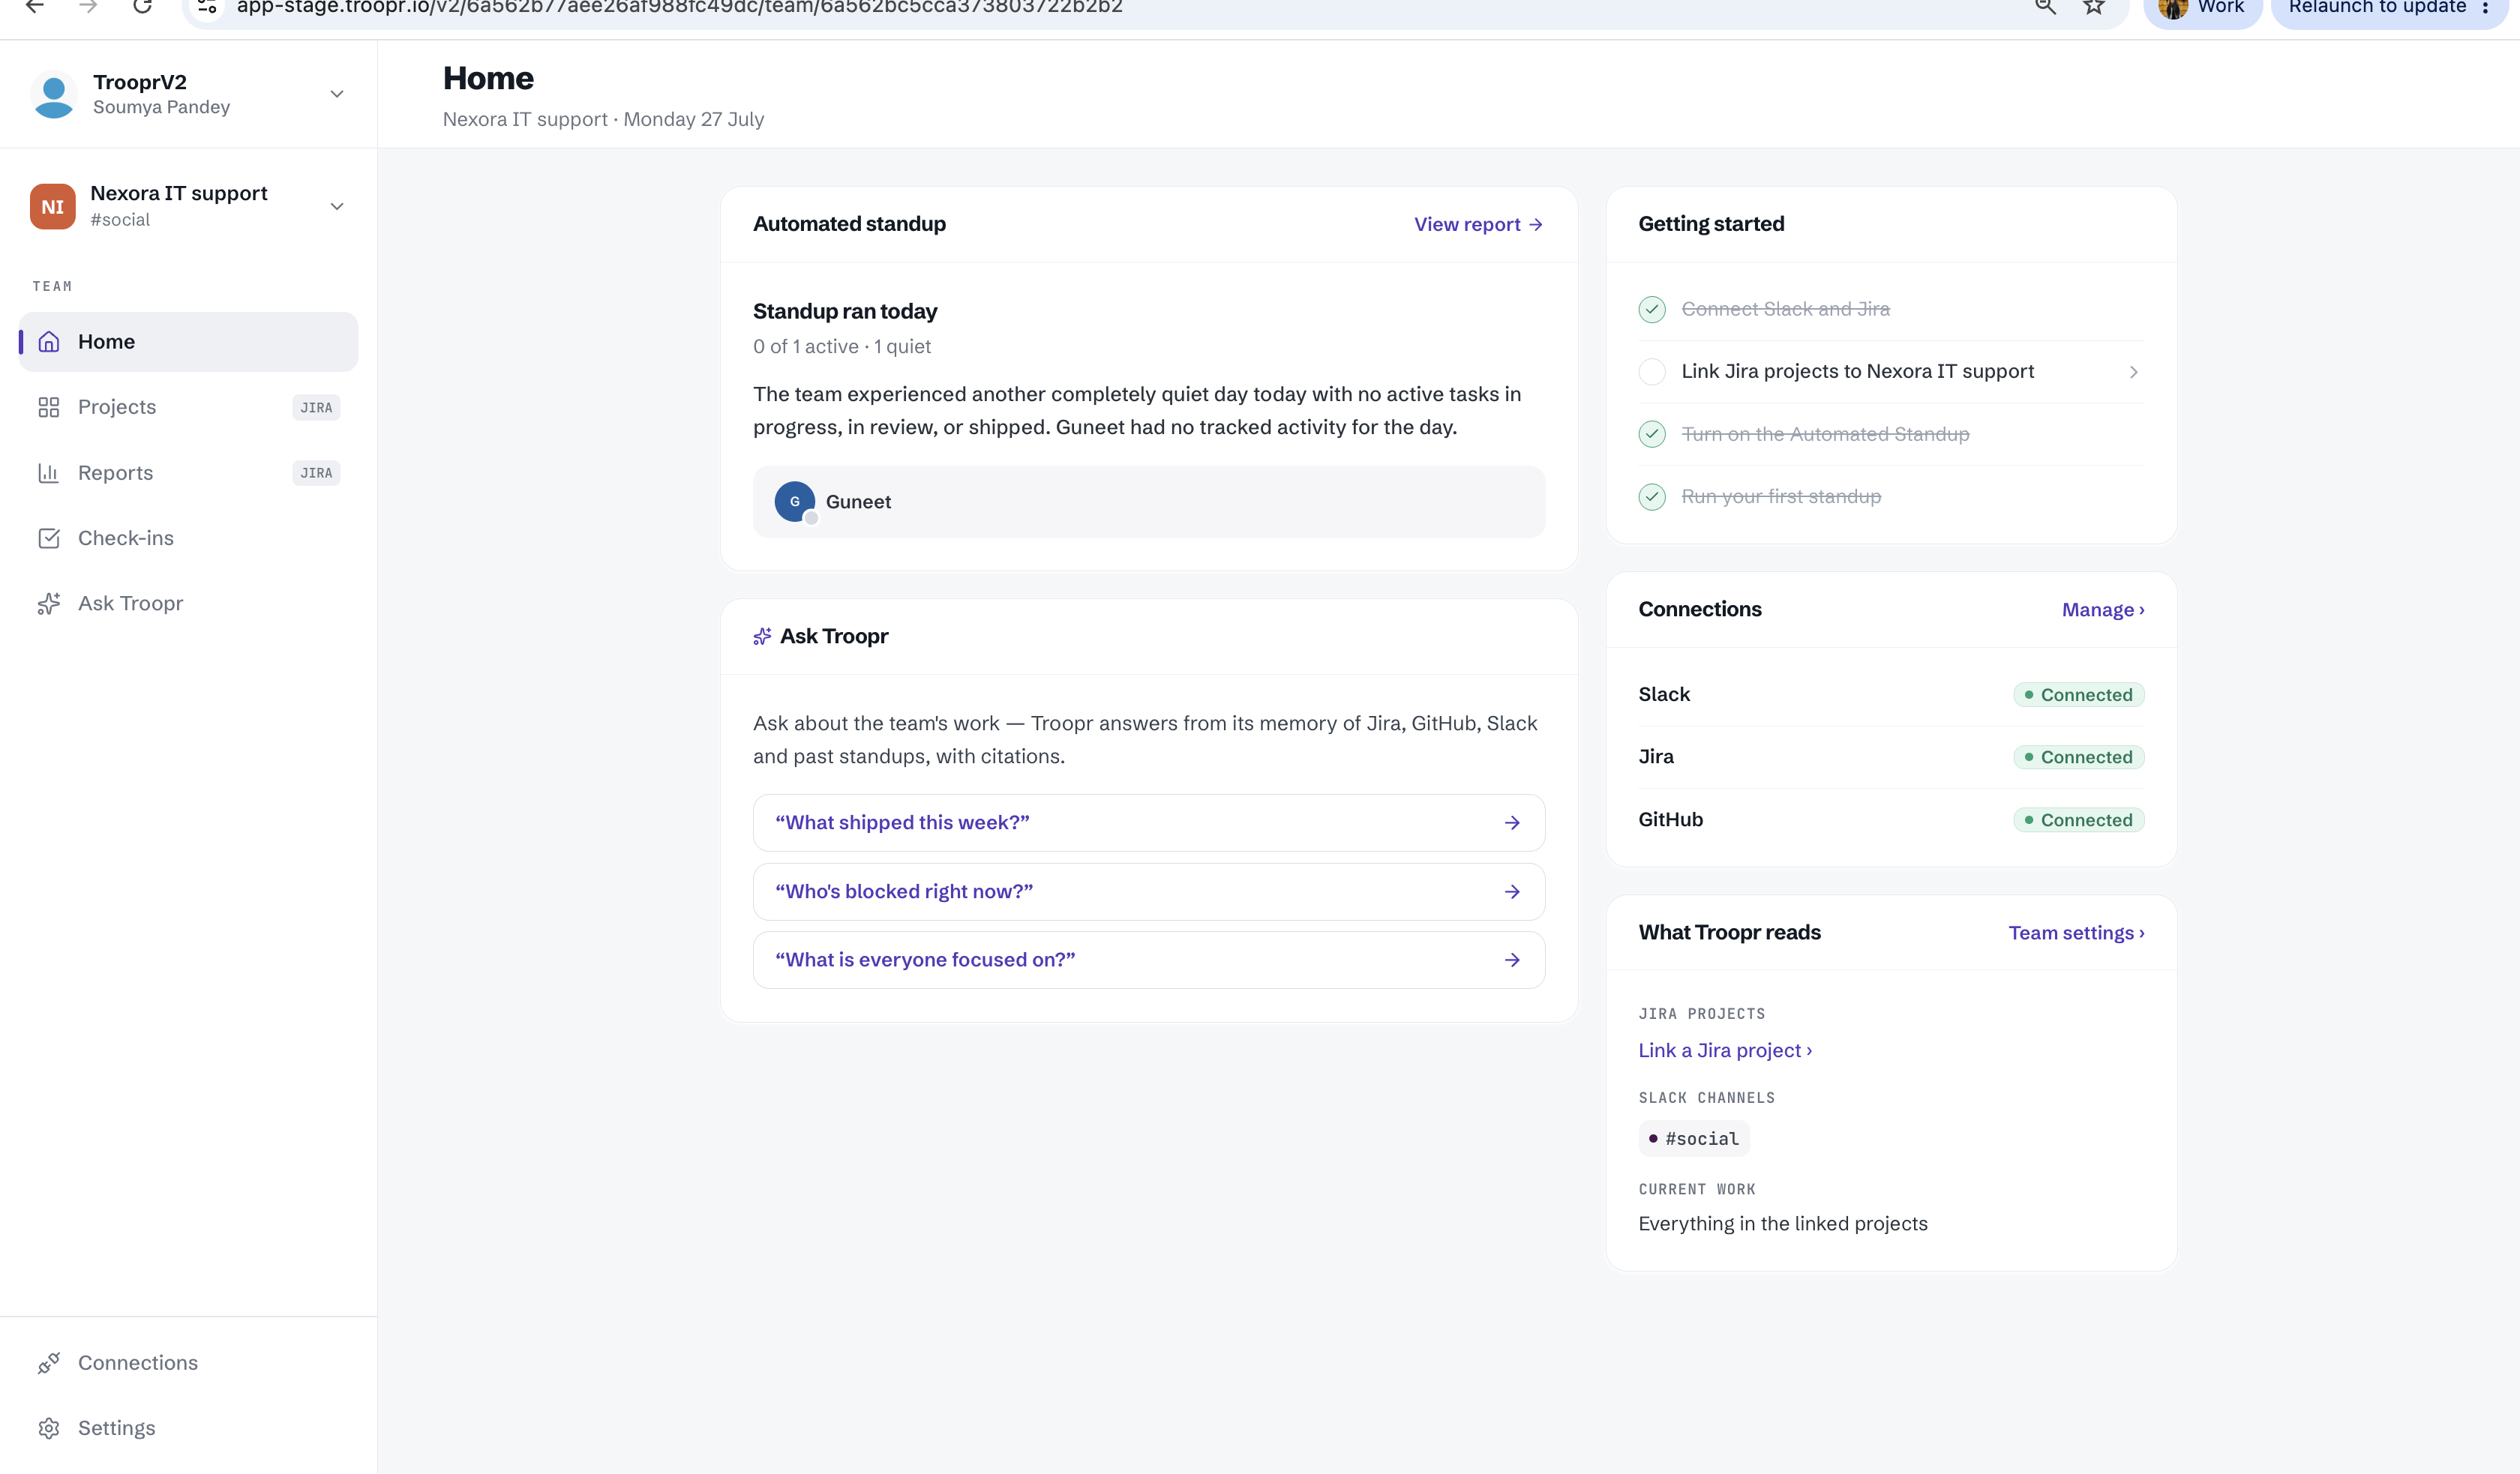Screen dimensions: 2520x1474
Task: Expand the Nexora IT support team chevron
Action: 337,207
